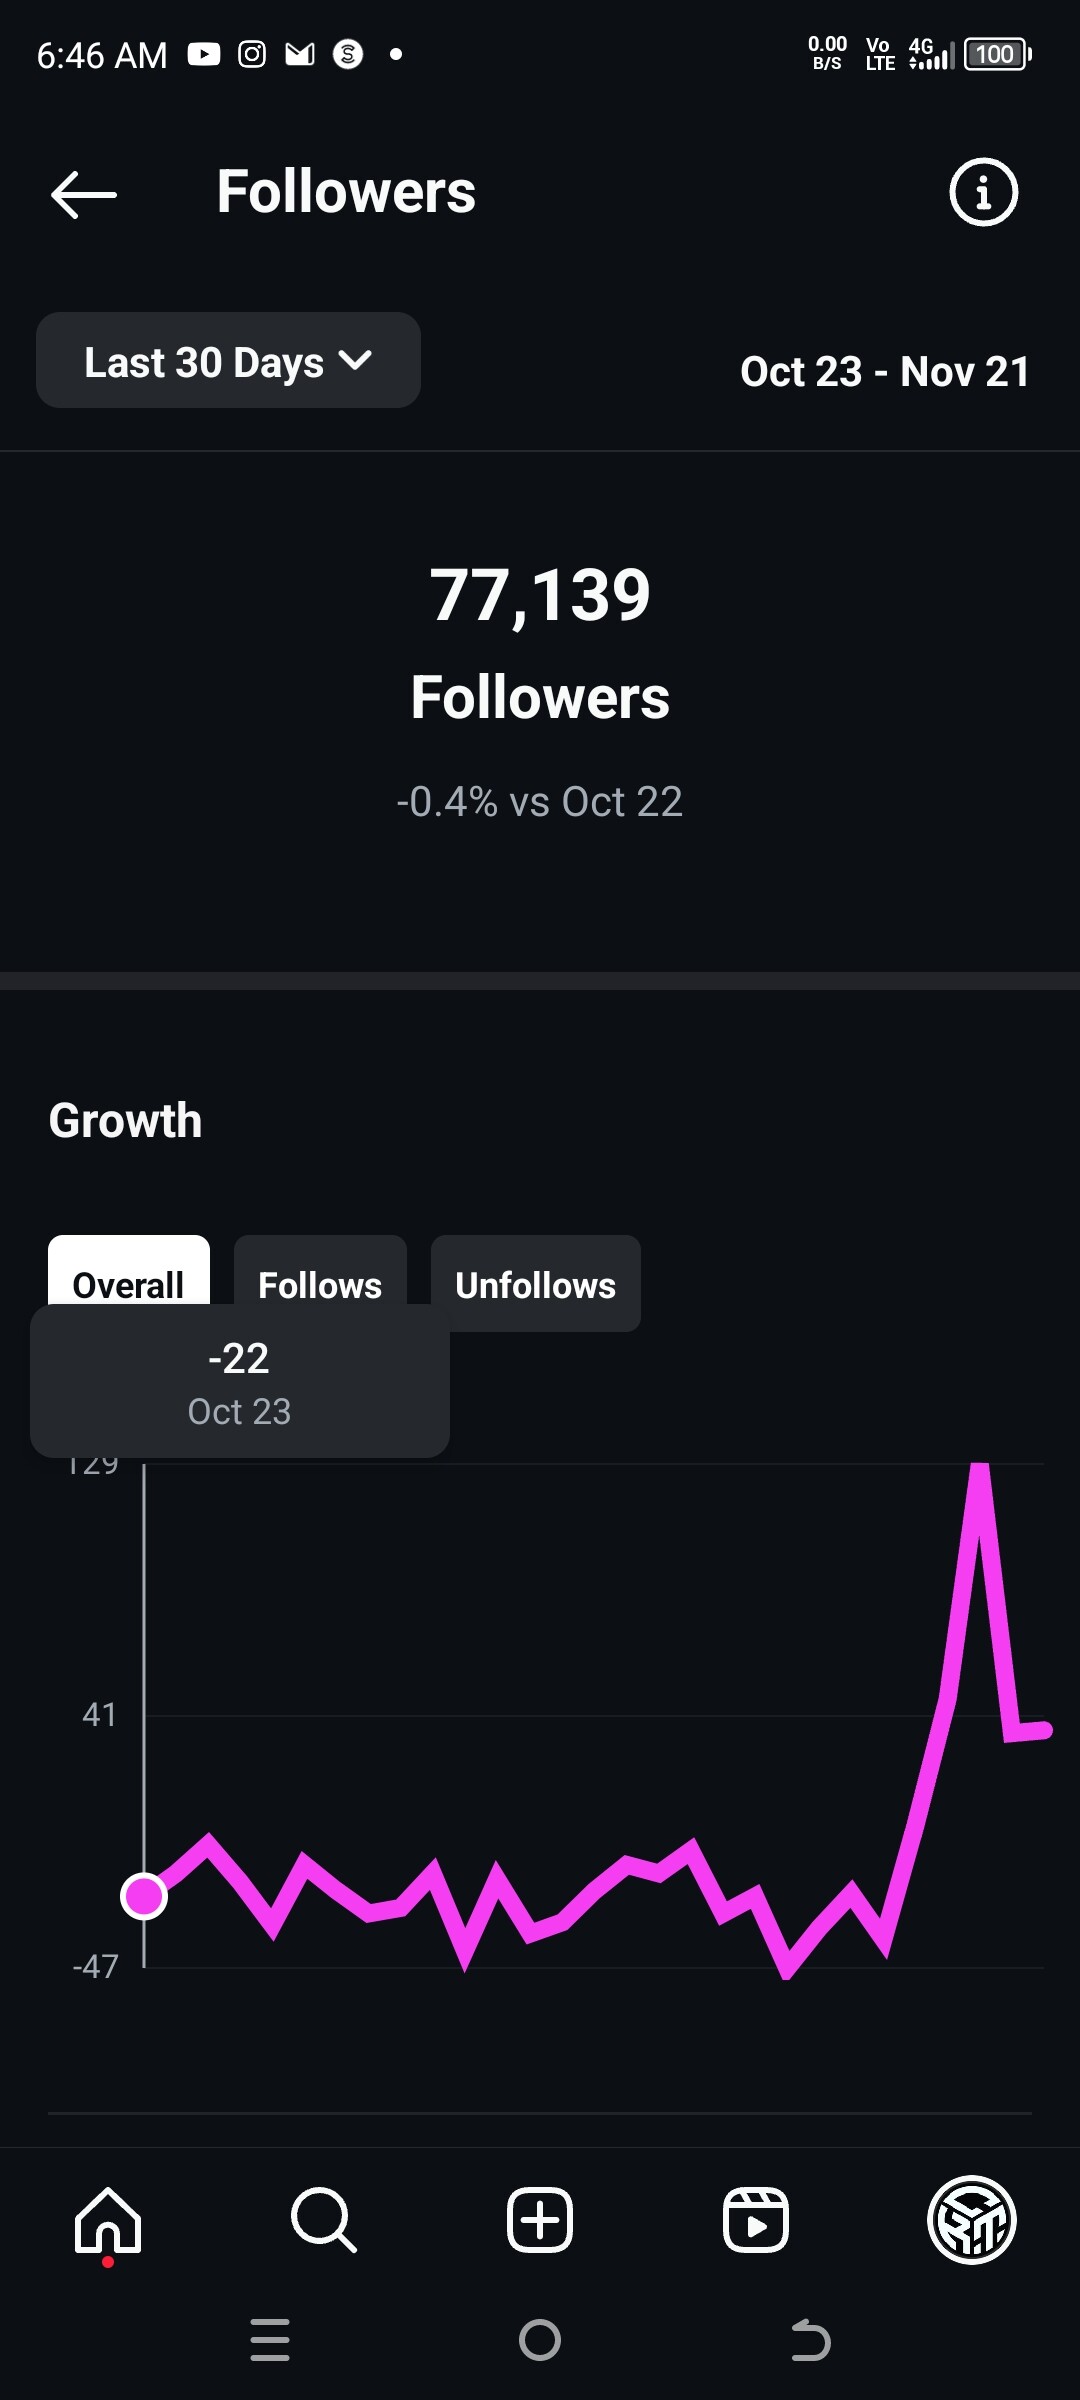This screenshot has width=1080, height=2400.
Task: Tap the Gmail notification status icon
Action: coord(300,54)
